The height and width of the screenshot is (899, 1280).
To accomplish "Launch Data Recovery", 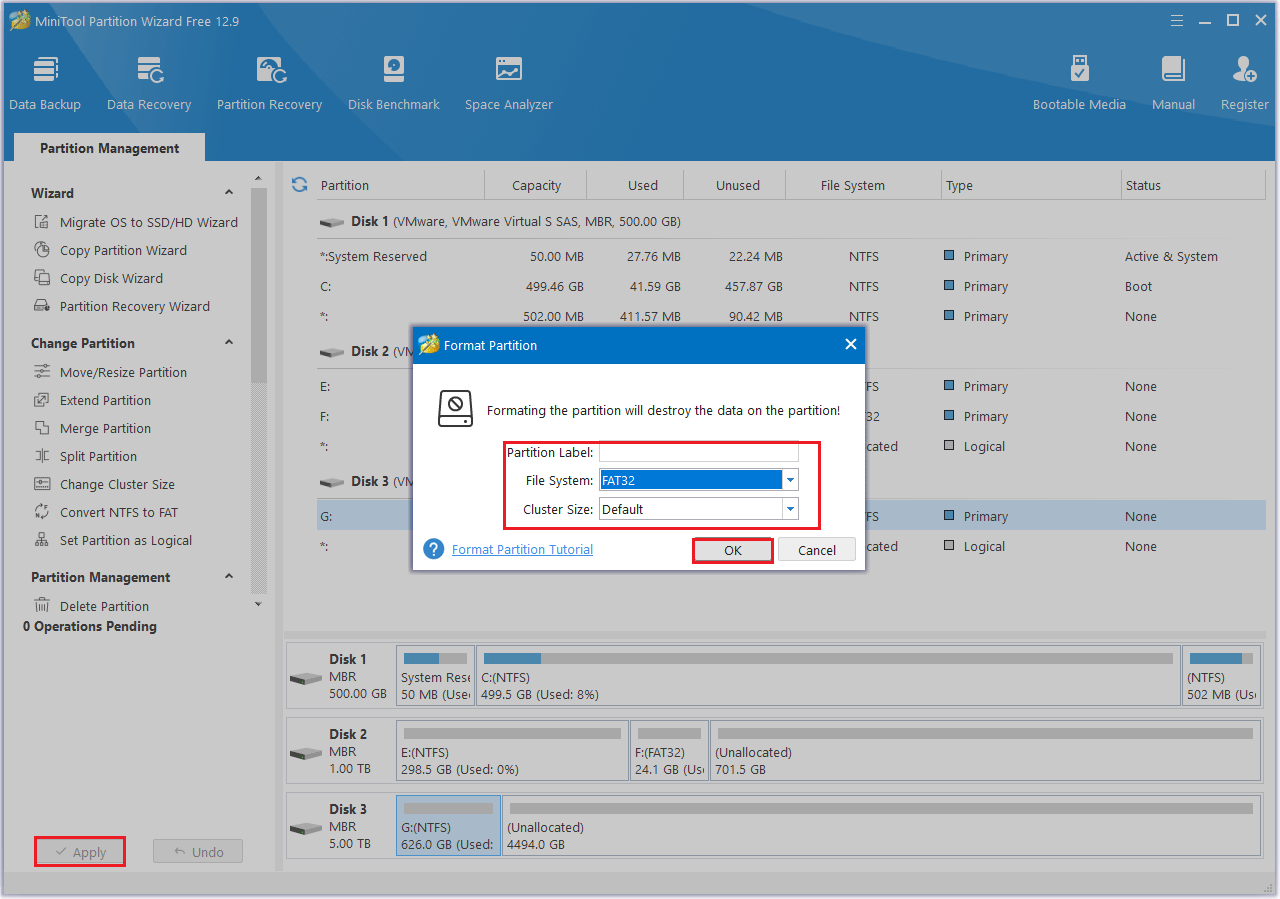I will click(x=148, y=80).
